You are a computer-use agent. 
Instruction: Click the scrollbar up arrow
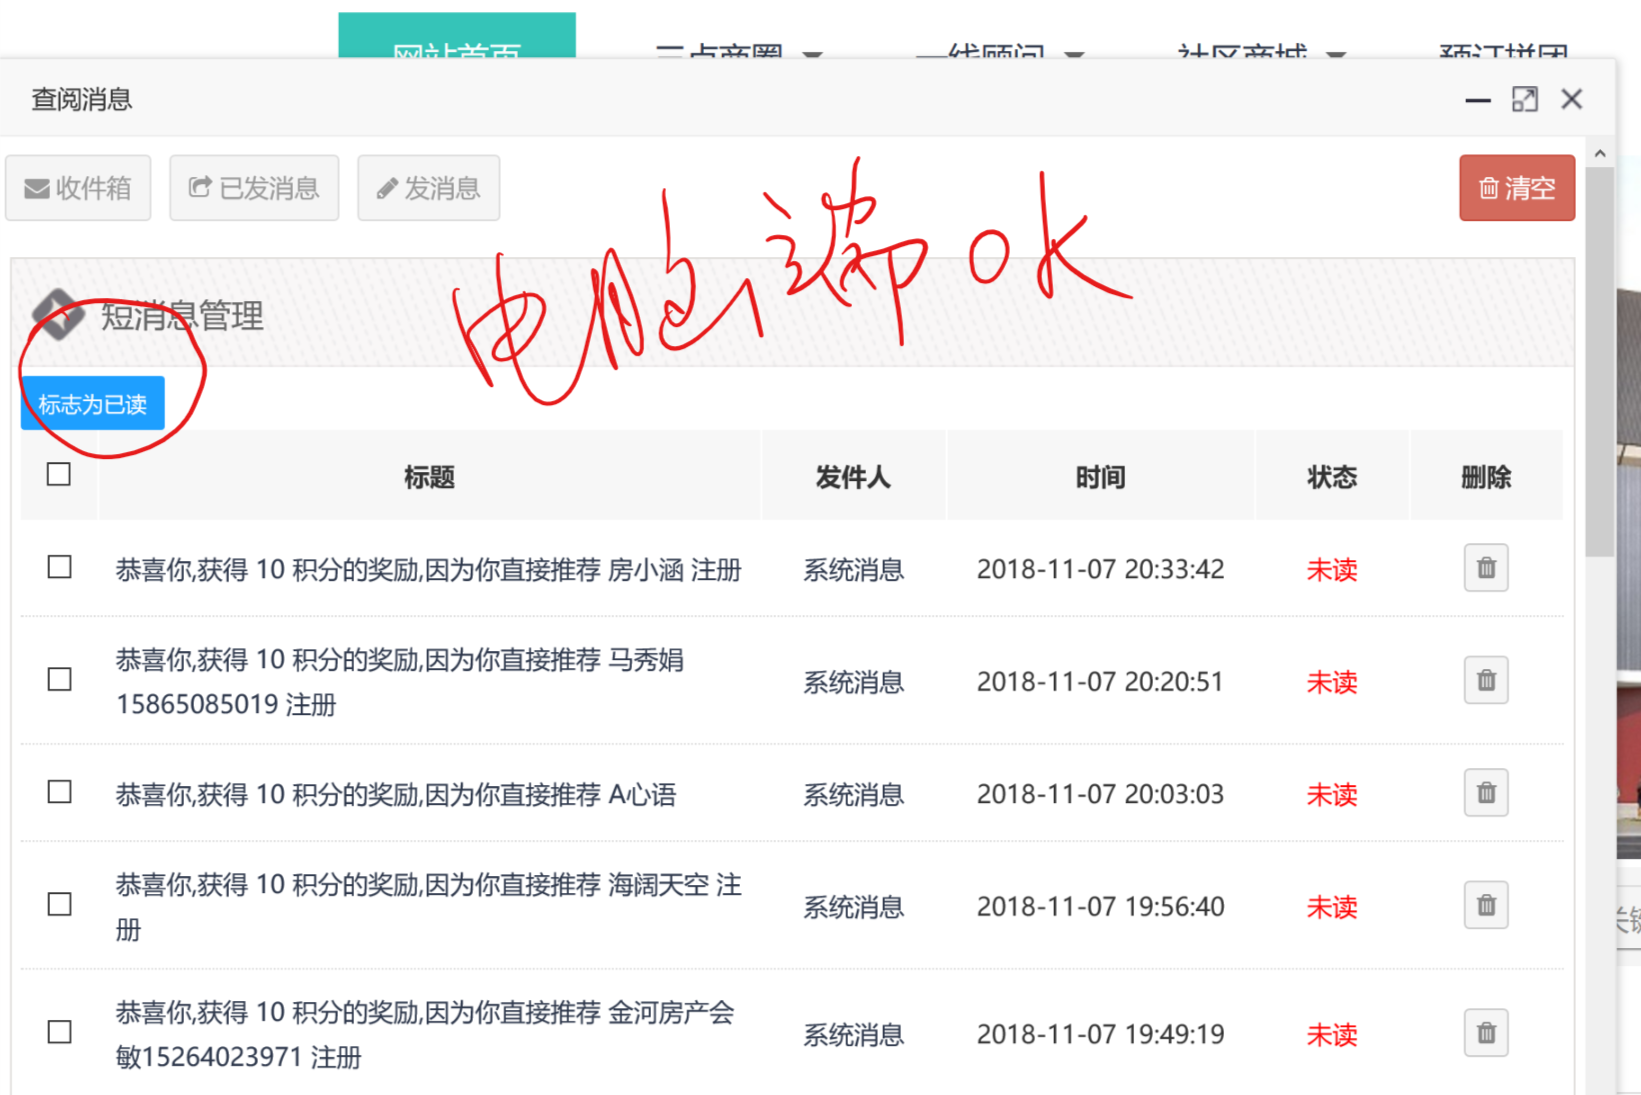(x=1600, y=153)
